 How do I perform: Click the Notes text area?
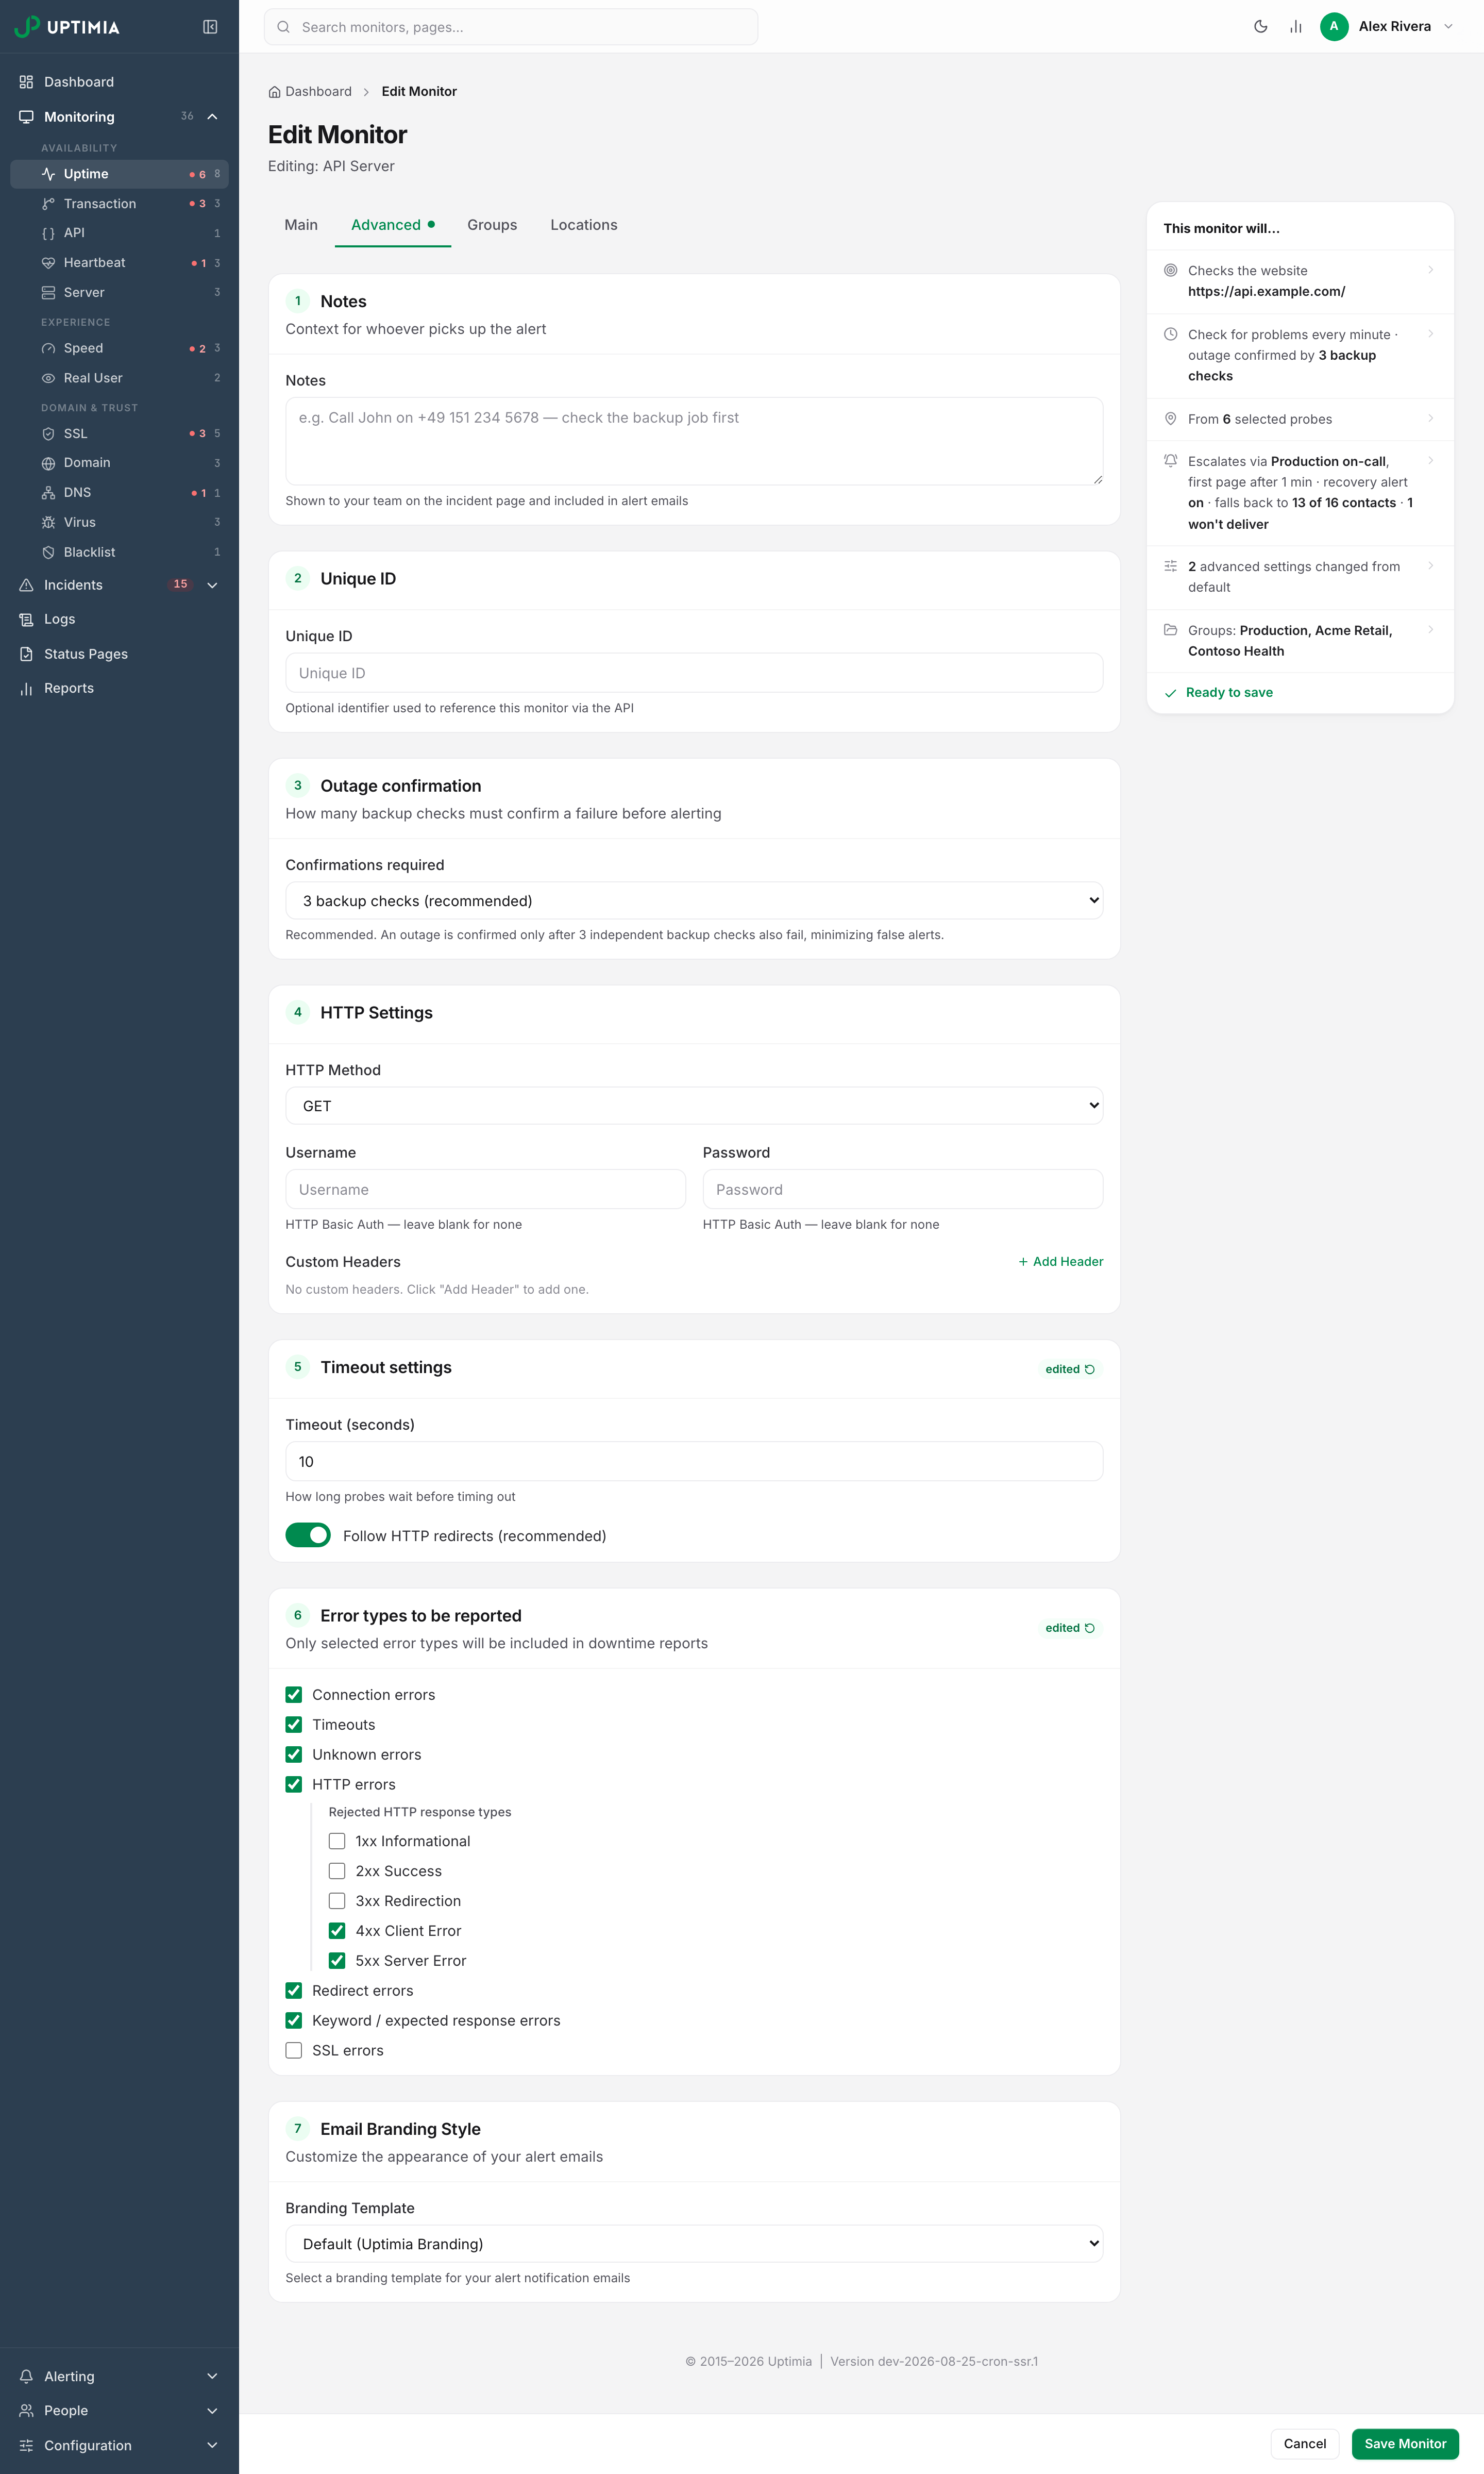[694, 441]
